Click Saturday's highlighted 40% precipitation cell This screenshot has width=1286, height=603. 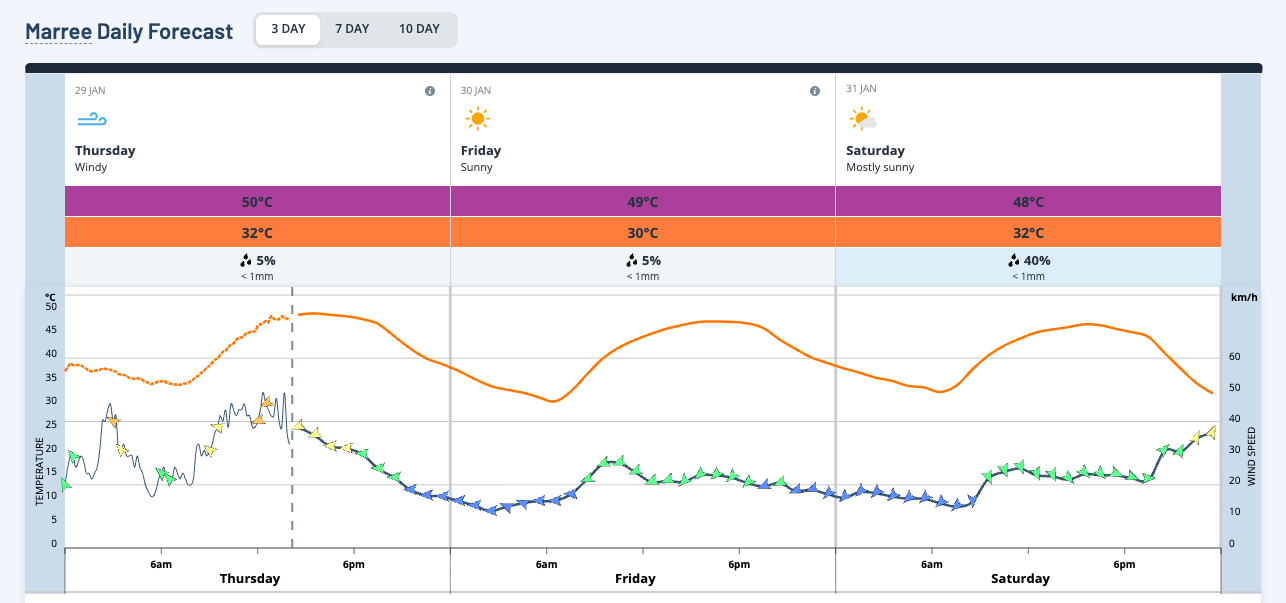point(1028,266)
